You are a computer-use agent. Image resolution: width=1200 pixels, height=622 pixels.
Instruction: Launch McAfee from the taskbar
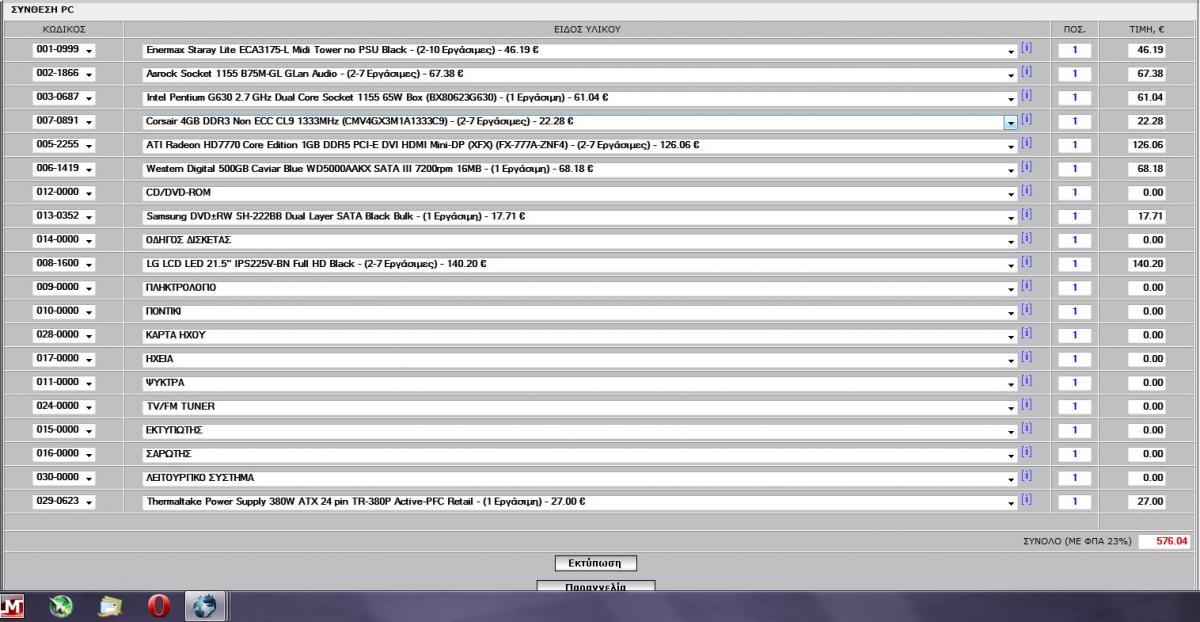coord(14,607)
